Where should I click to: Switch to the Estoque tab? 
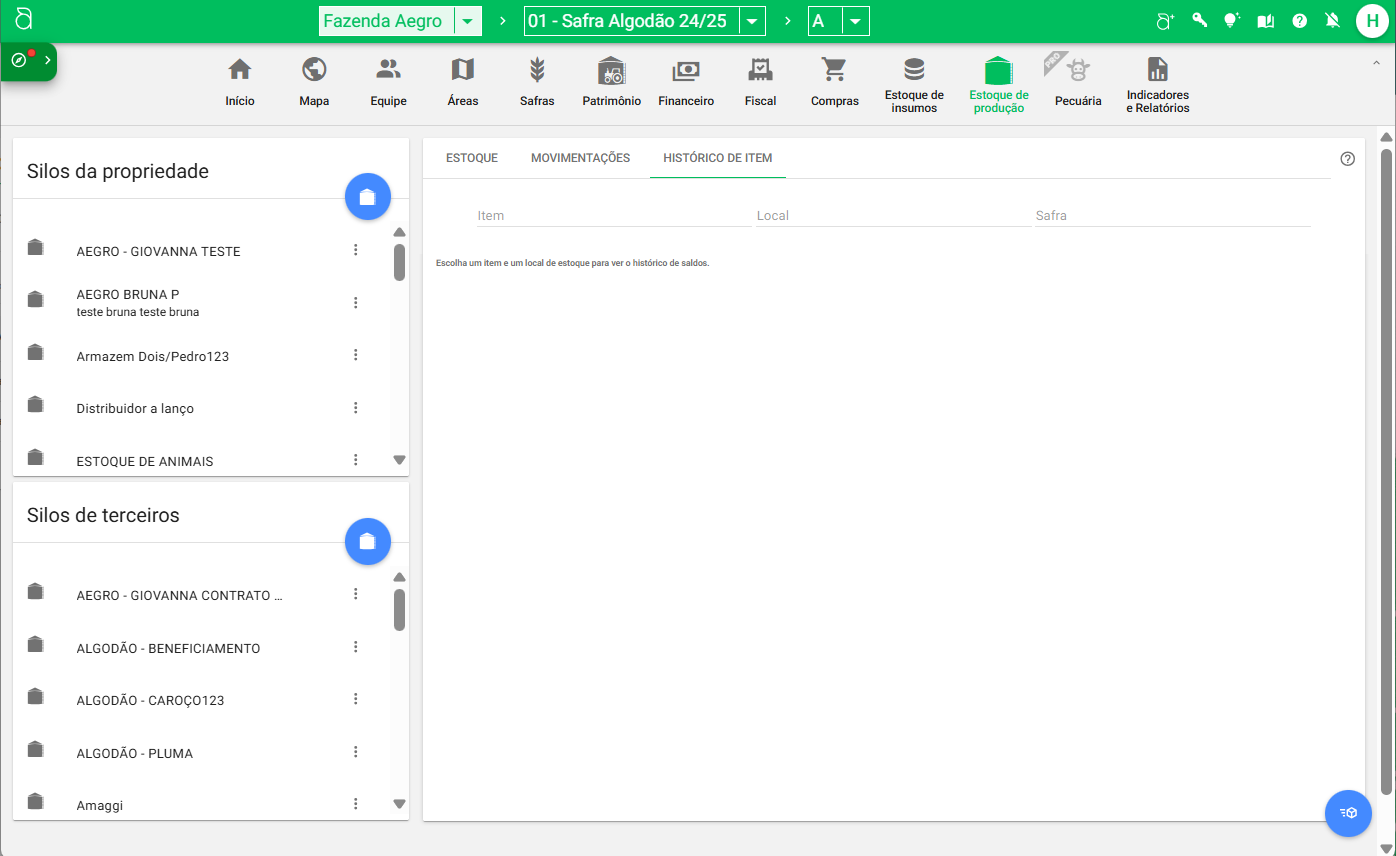[x=472, y=158]
